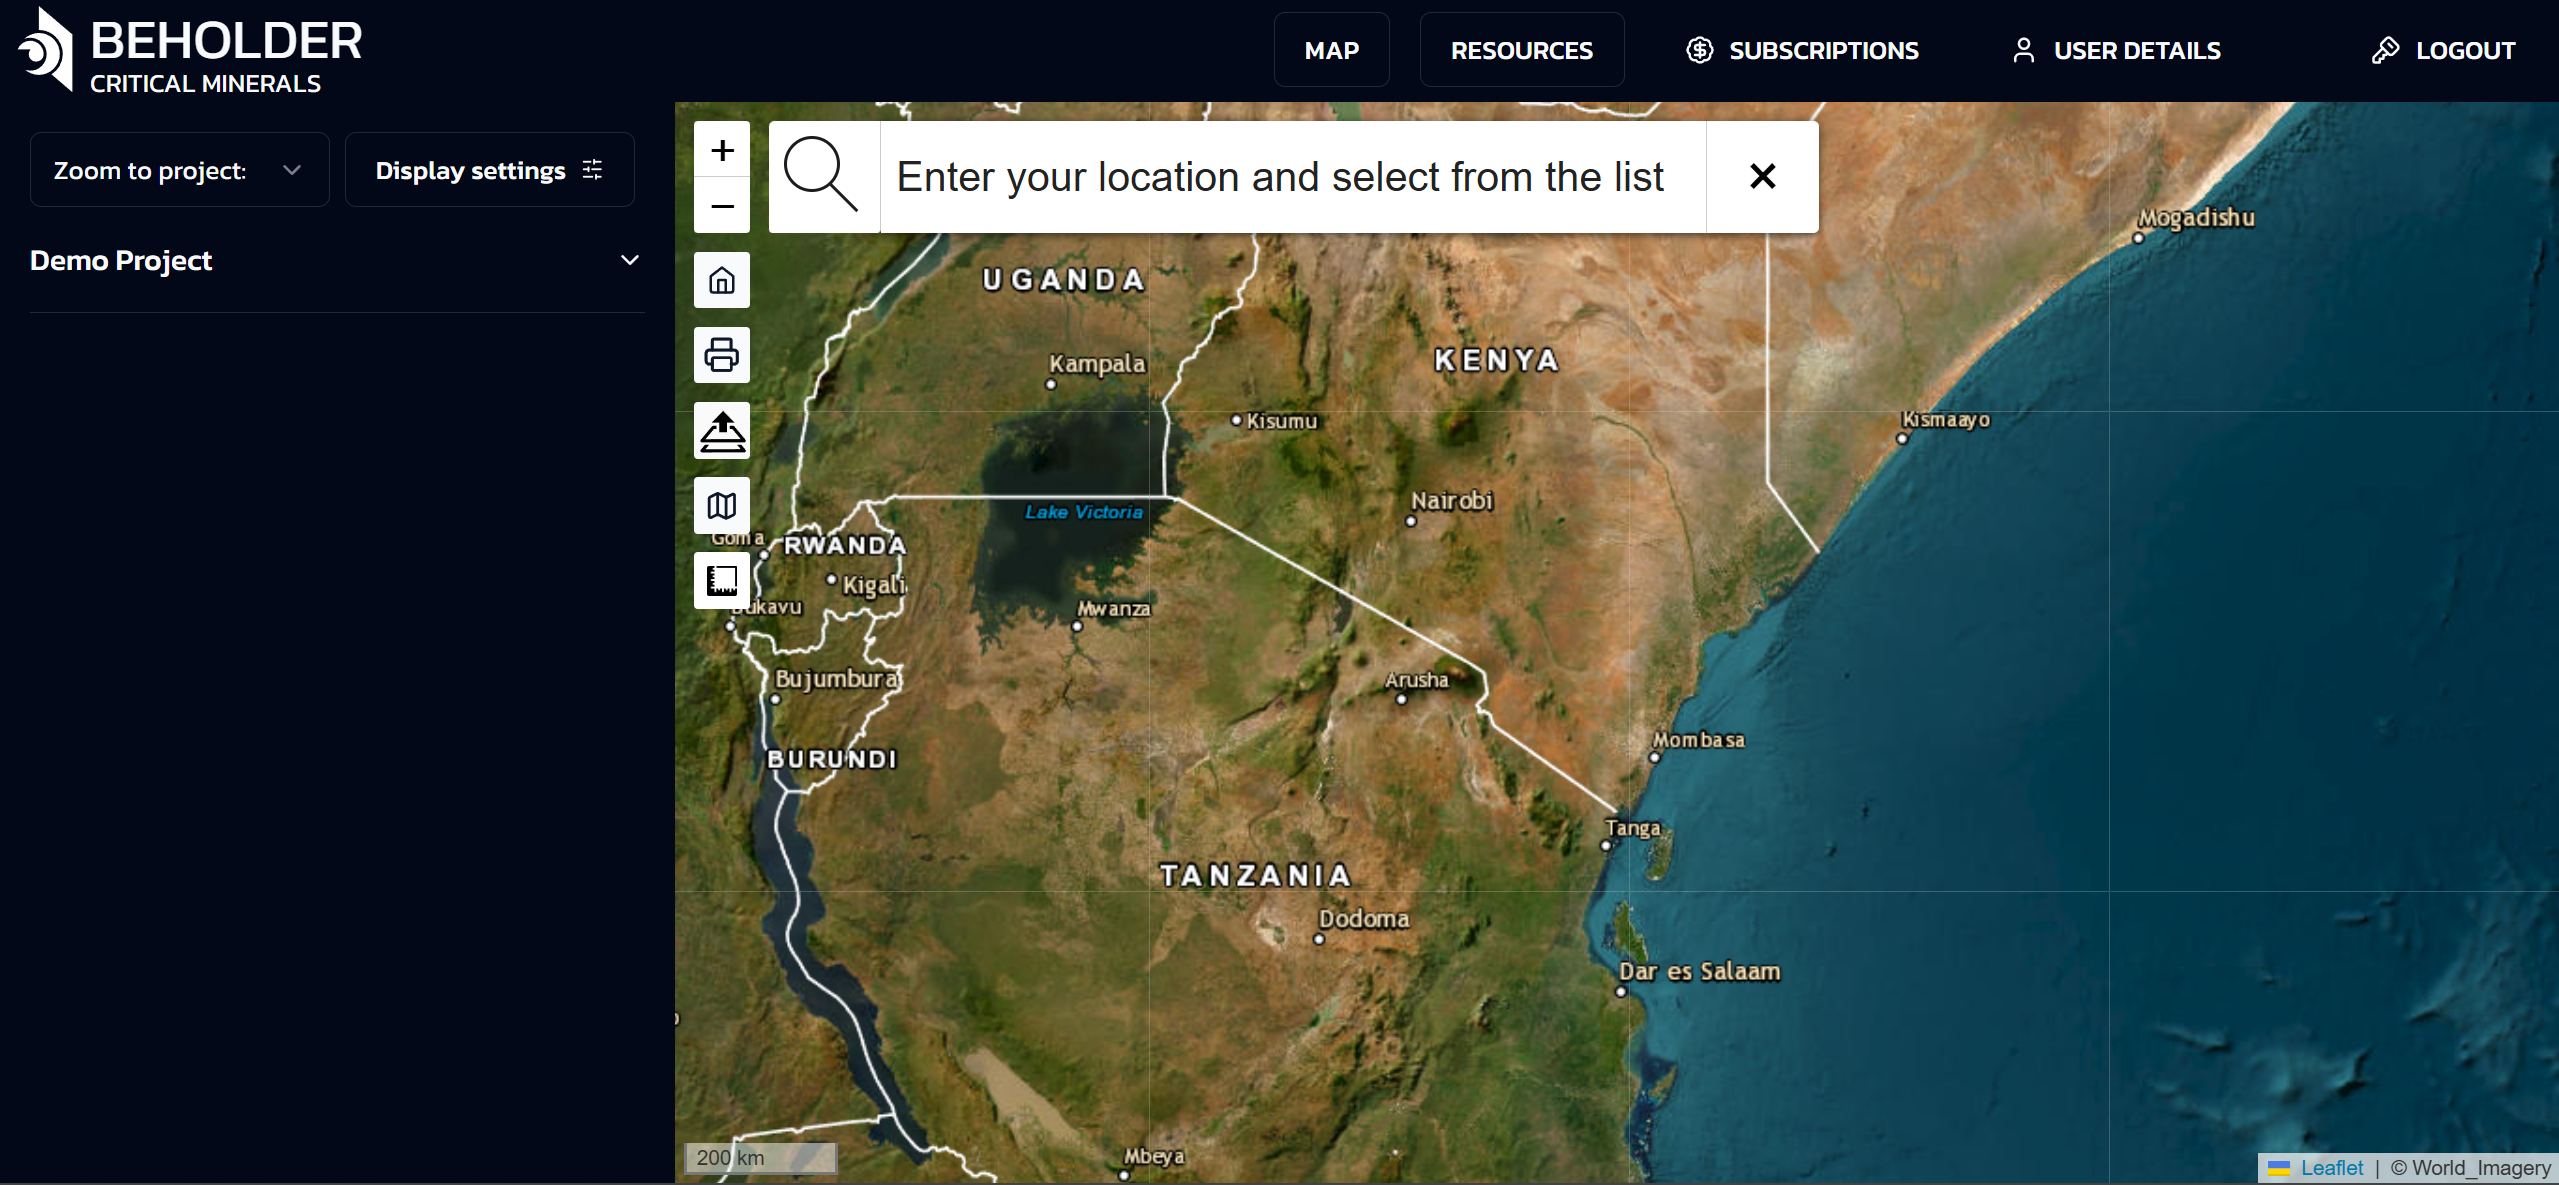
Task: Clear the location search with X
Action: click(x=1762, y=176)
